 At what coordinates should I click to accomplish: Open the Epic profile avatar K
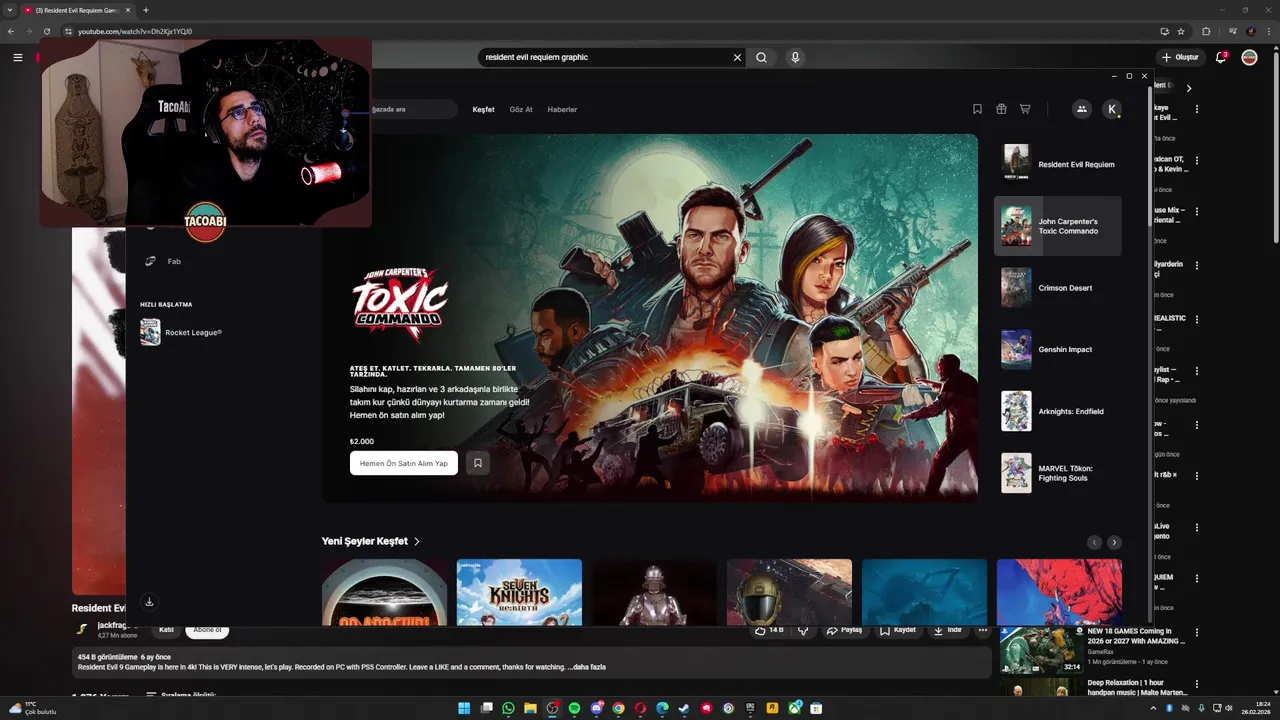1112,109
